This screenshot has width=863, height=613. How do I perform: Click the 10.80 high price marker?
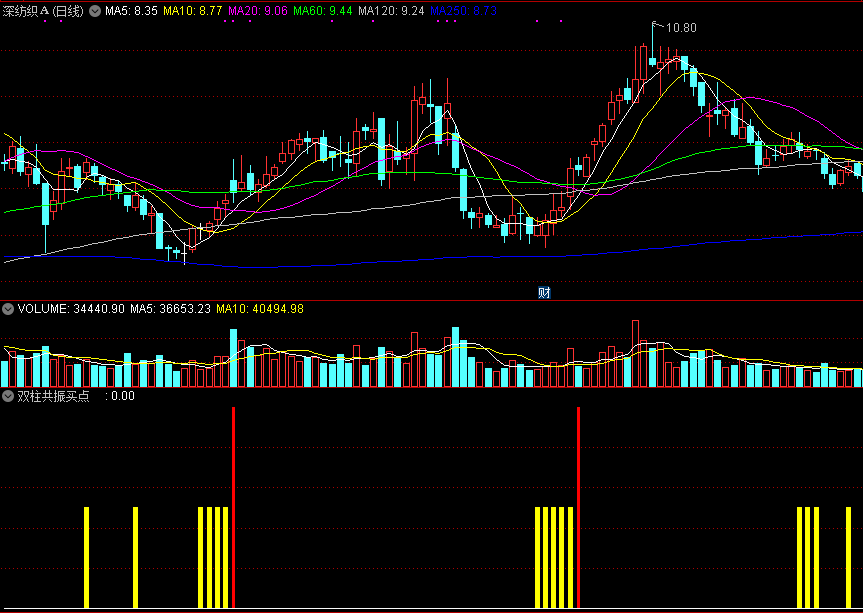[x=681, y=28]
